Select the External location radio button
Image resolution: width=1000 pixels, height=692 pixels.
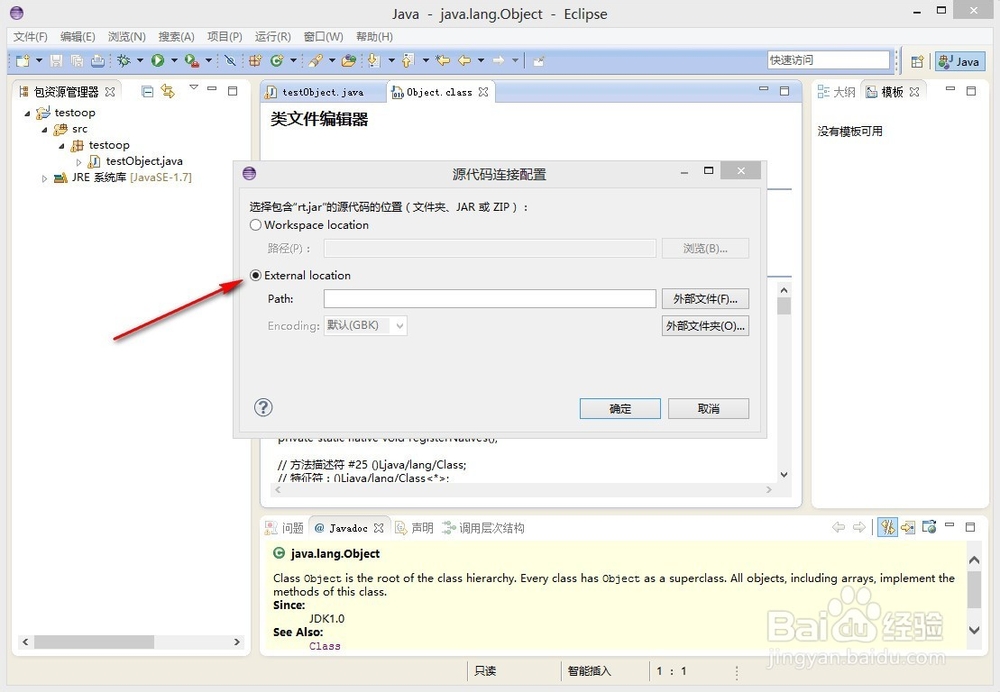(x=256, y=275)
